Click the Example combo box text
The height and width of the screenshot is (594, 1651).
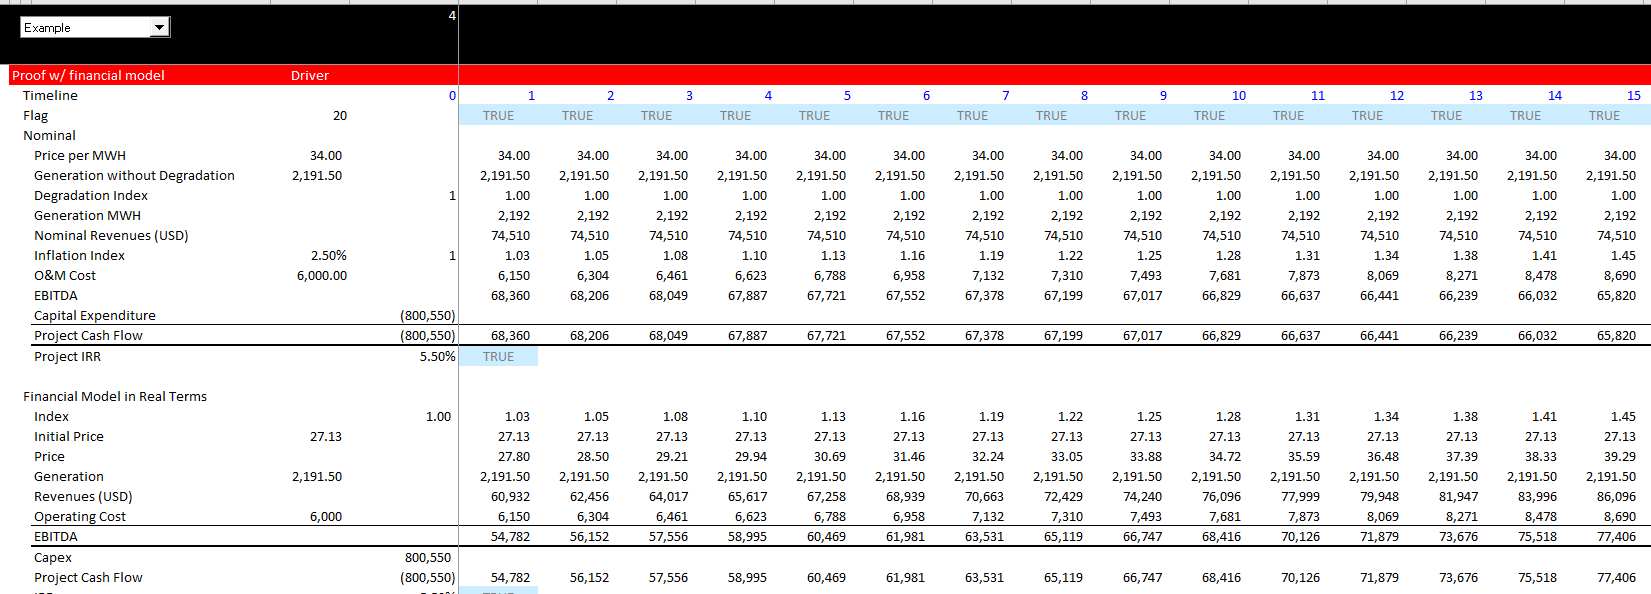[85, 28]
